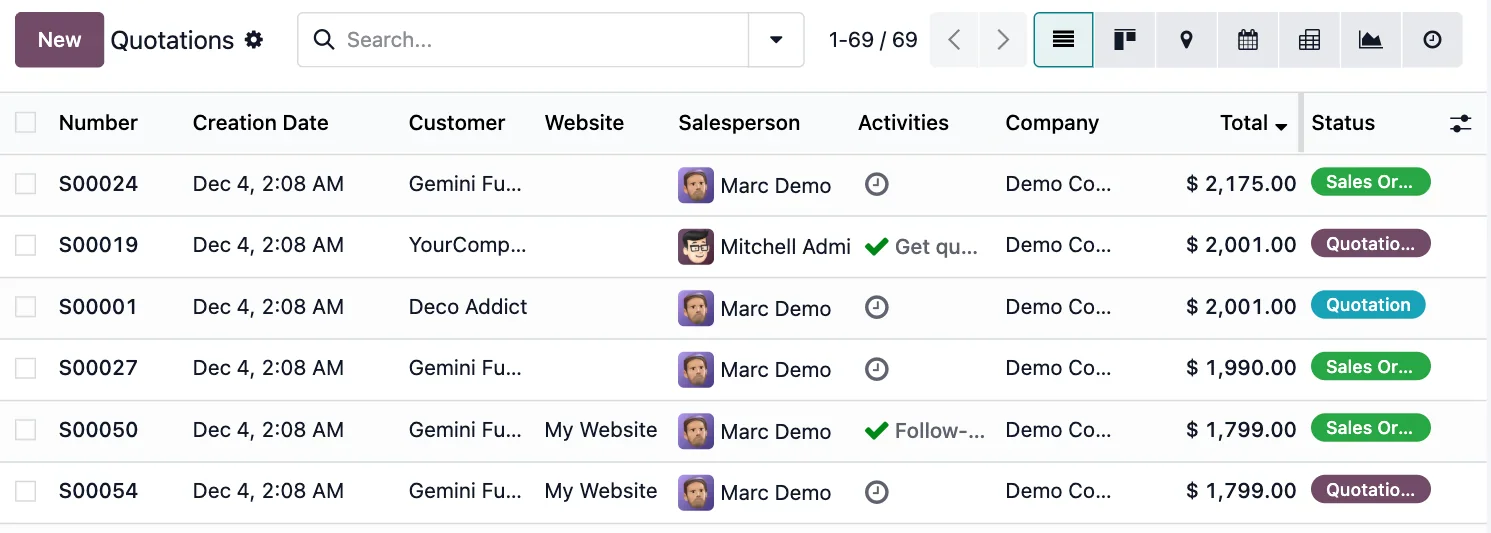The width and height of the screenshot is (1491, 533).
Task: Switch to Calendar view icon
Action: [x=1248, y=40]
